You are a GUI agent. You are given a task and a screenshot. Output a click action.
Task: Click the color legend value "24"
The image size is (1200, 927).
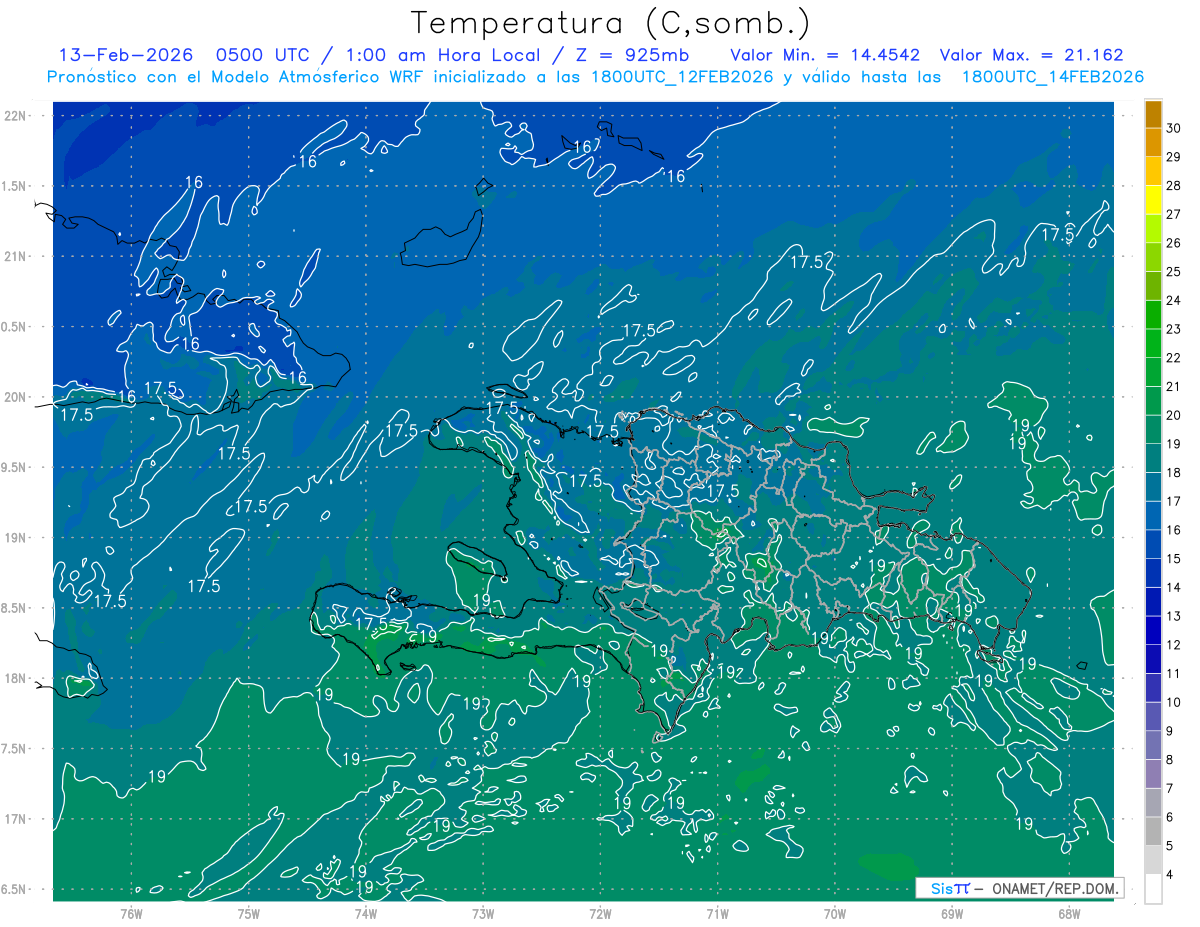(1173, 300)
